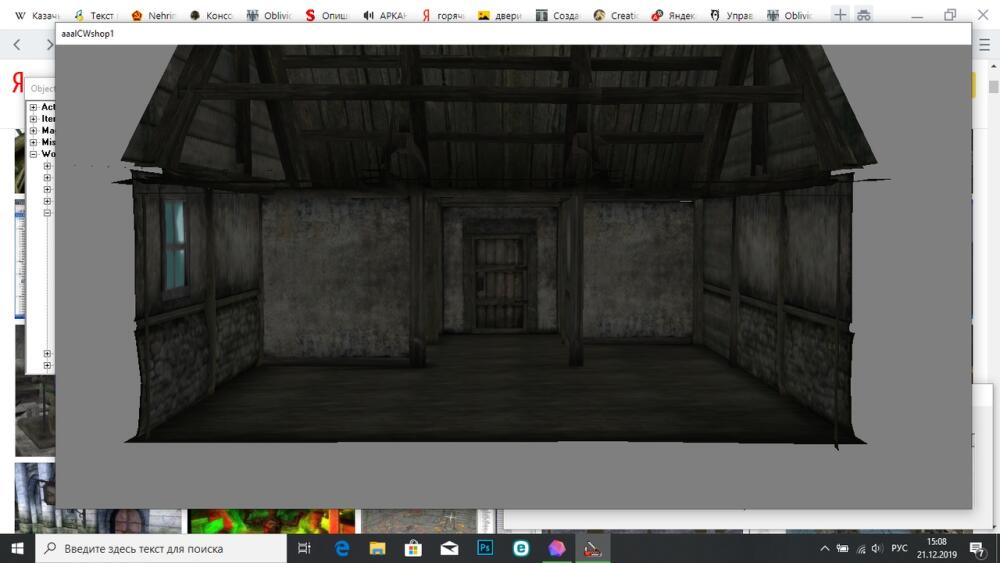The width and height of the screenshot is (1000, 563).
Task: Open the горяч Yandex browser tab
Action: pos(443,15)
